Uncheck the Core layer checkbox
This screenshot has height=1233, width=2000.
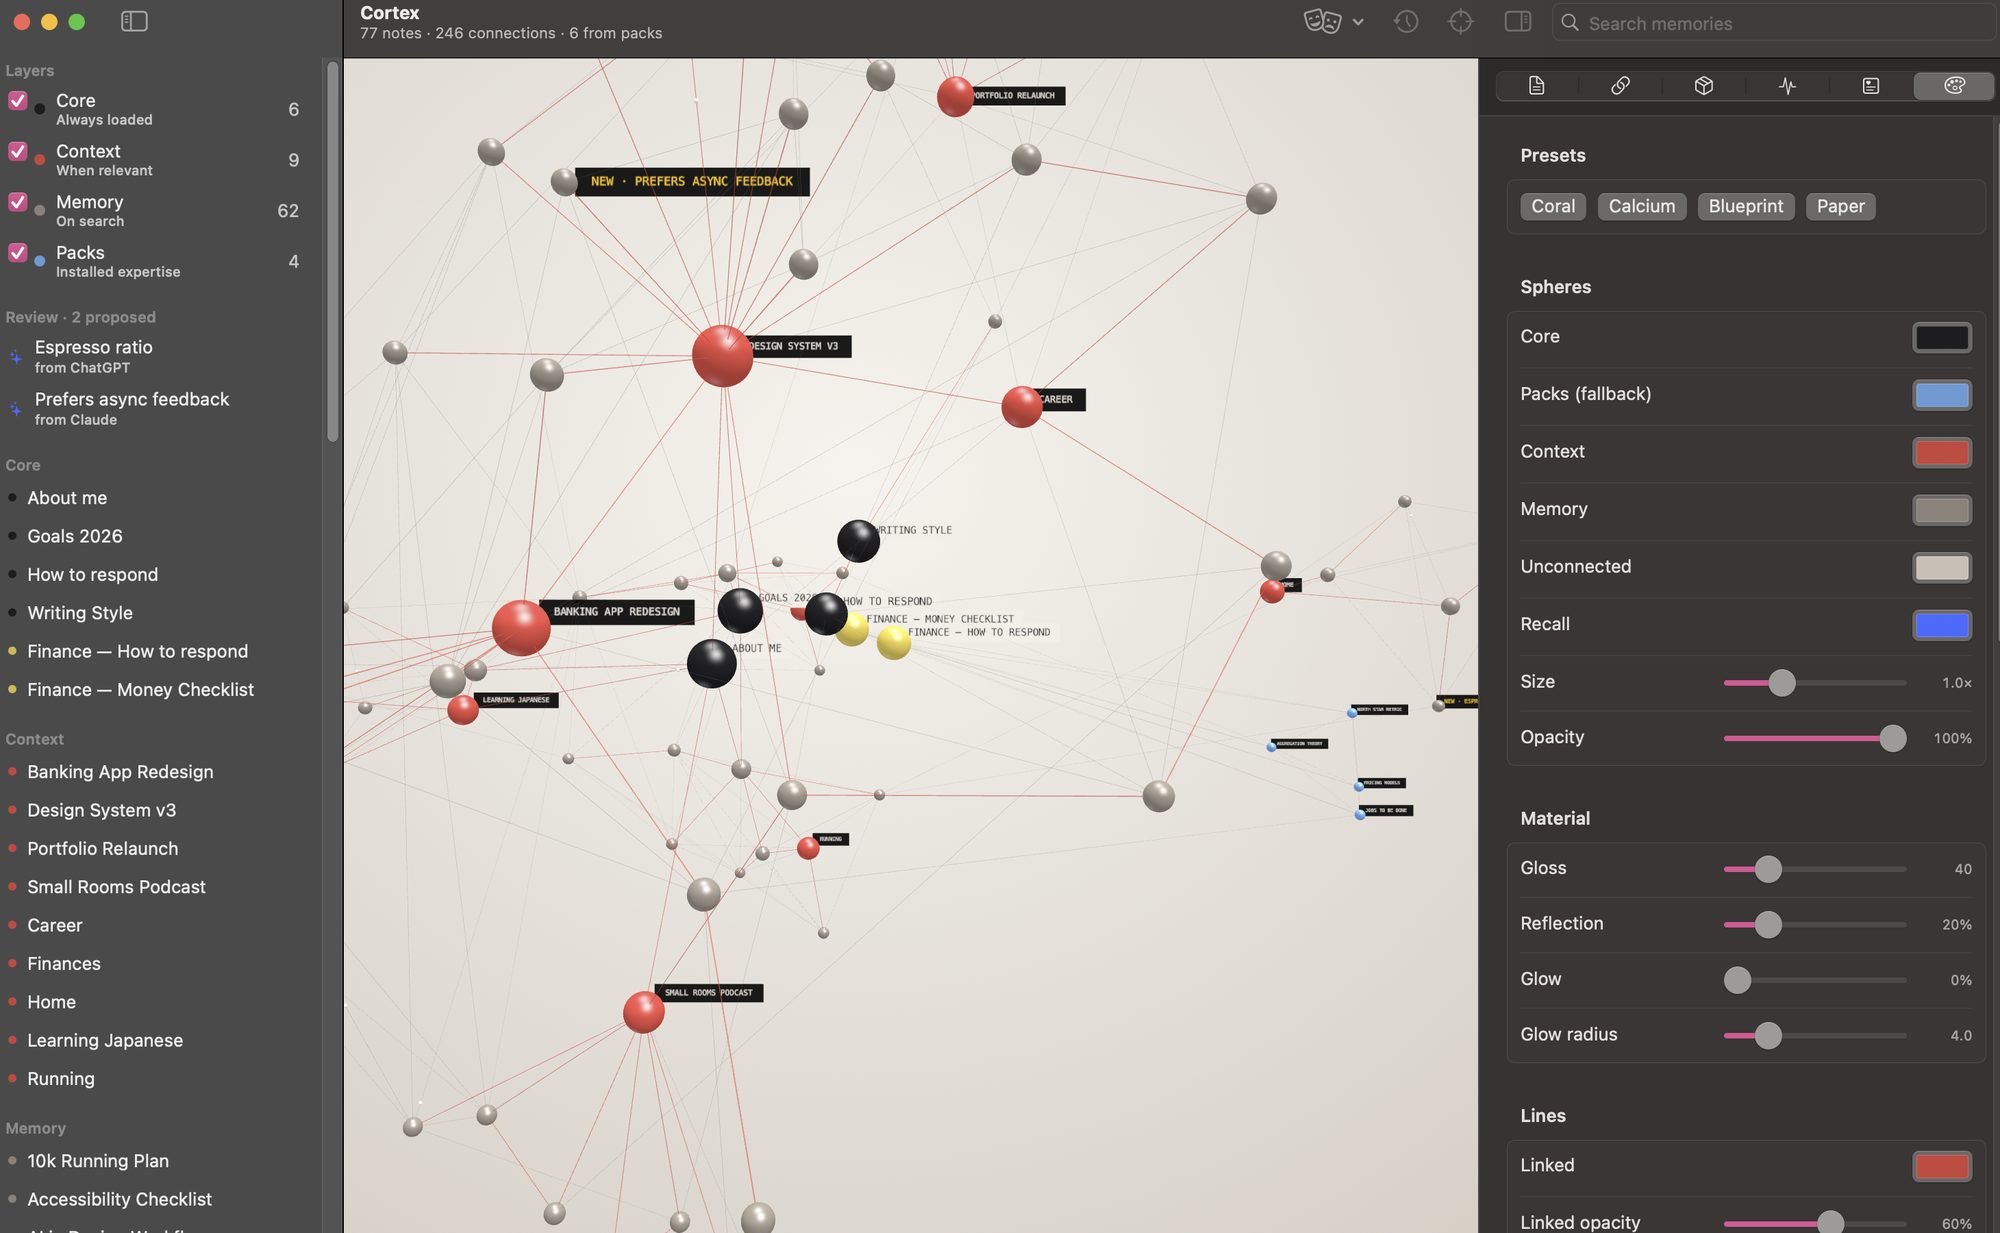(x=17, y=100)
